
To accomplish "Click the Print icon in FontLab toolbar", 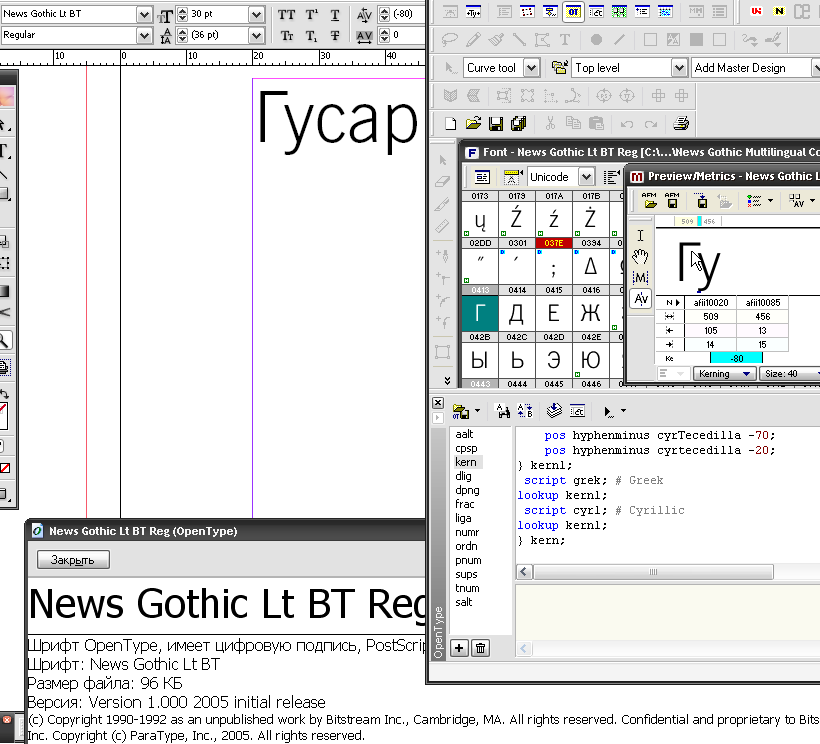I will pyautogui.click(x=681, y=124).
